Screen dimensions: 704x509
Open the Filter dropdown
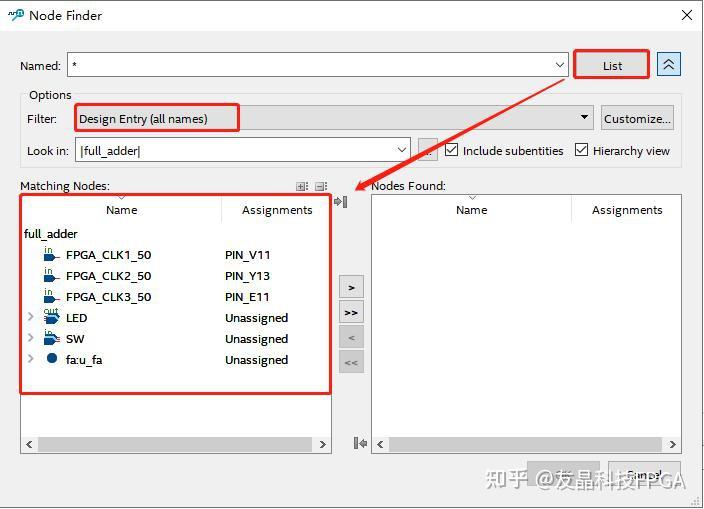pos(334,118)
